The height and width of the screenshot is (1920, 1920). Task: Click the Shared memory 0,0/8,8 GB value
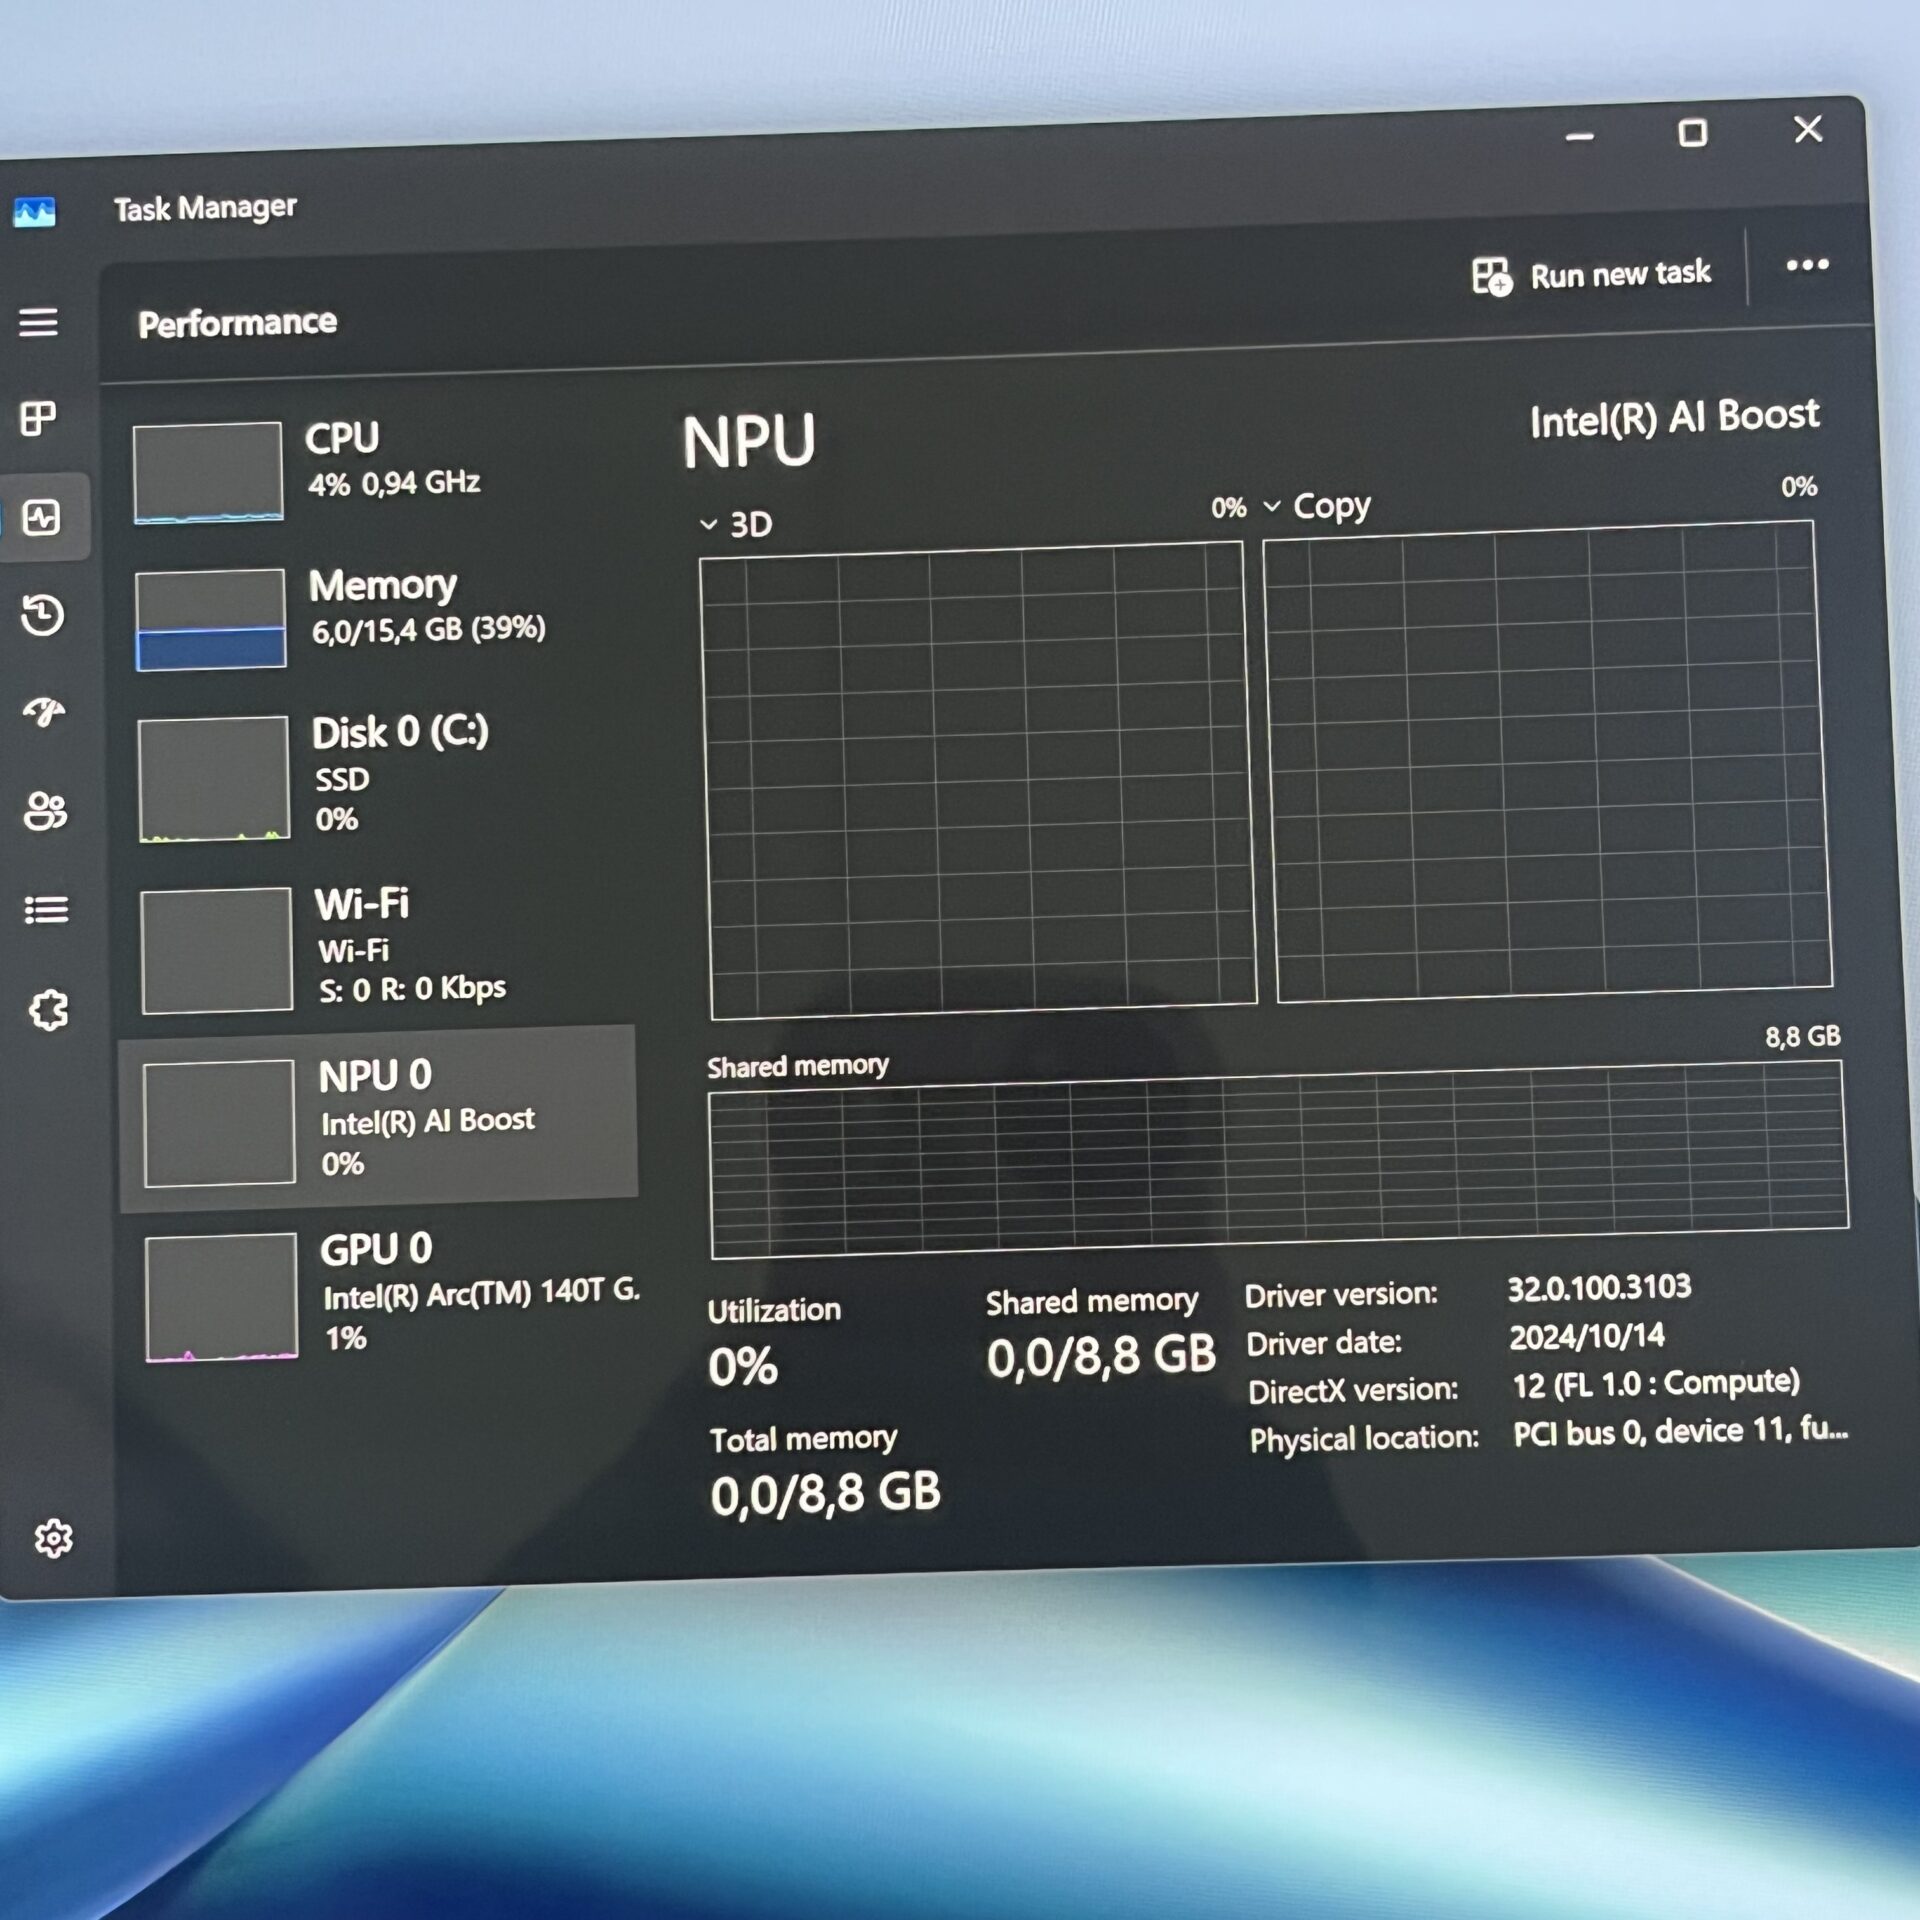tap(1101, 1356)
